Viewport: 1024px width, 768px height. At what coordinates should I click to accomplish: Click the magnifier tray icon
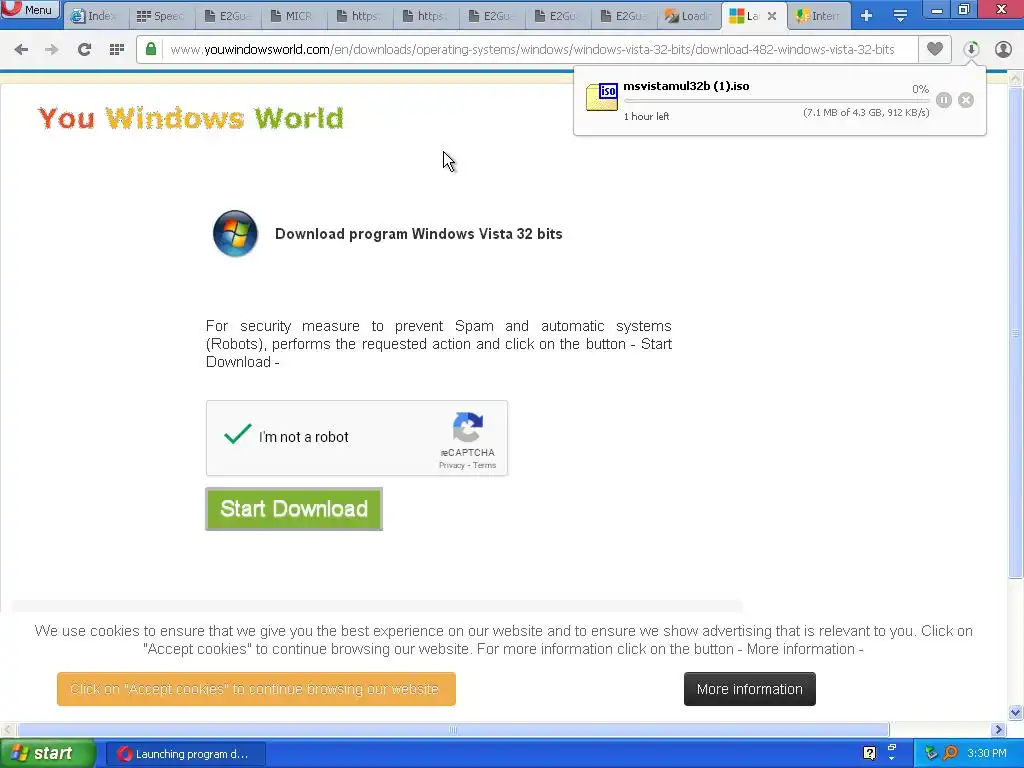[x=950, y=753]
